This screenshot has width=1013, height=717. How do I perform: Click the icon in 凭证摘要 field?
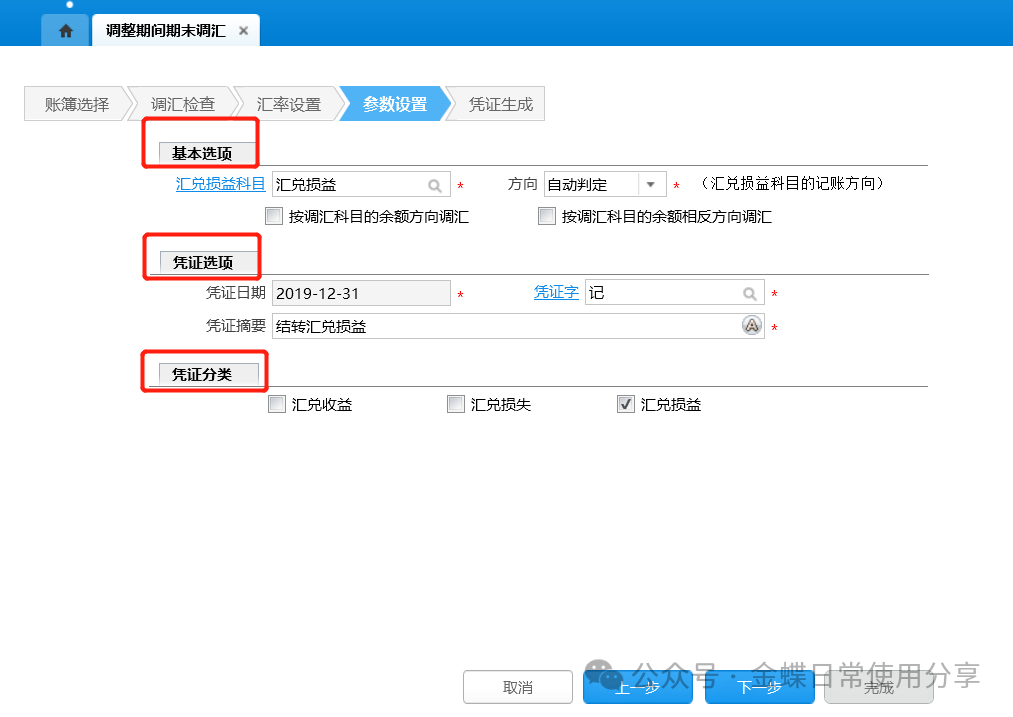tap(751, 326)
